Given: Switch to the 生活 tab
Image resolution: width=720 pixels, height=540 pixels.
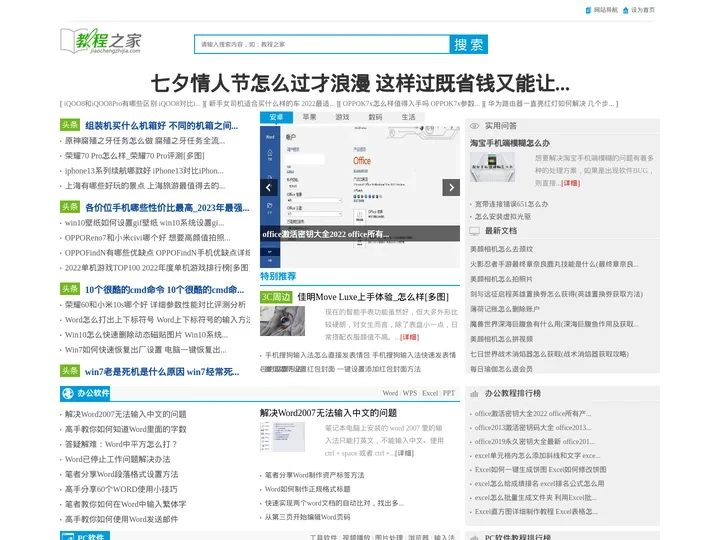Looking at the screenshot, I should (x=408, y=117).
